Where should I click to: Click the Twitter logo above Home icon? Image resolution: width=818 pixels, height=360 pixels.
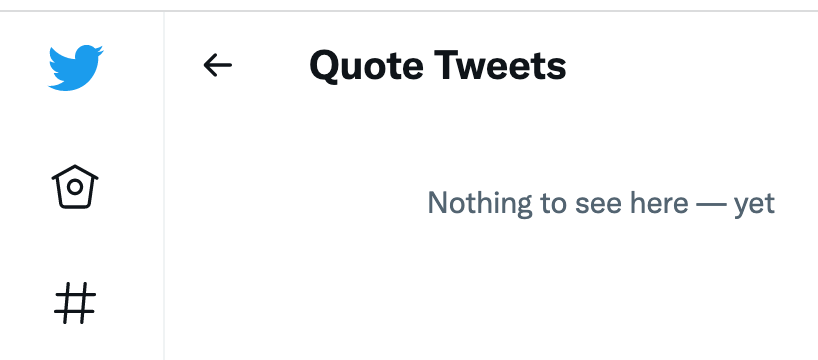tap(76, 68)
